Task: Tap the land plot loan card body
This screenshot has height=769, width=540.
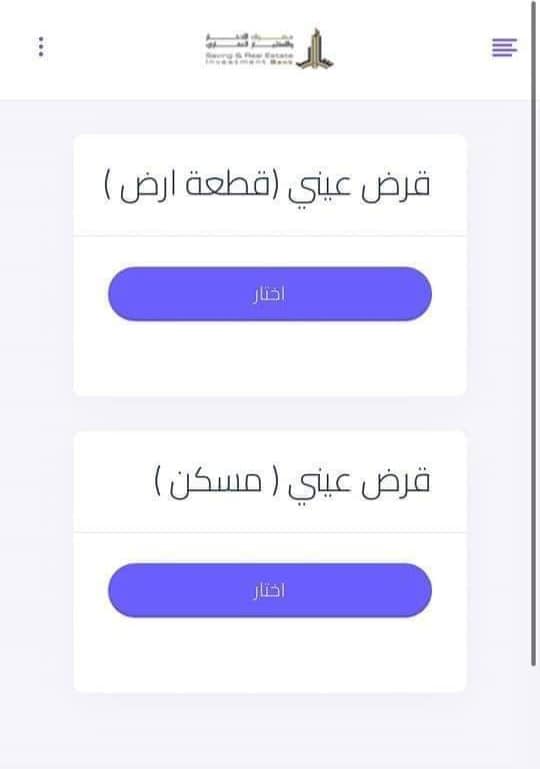Action: (270, 265)
